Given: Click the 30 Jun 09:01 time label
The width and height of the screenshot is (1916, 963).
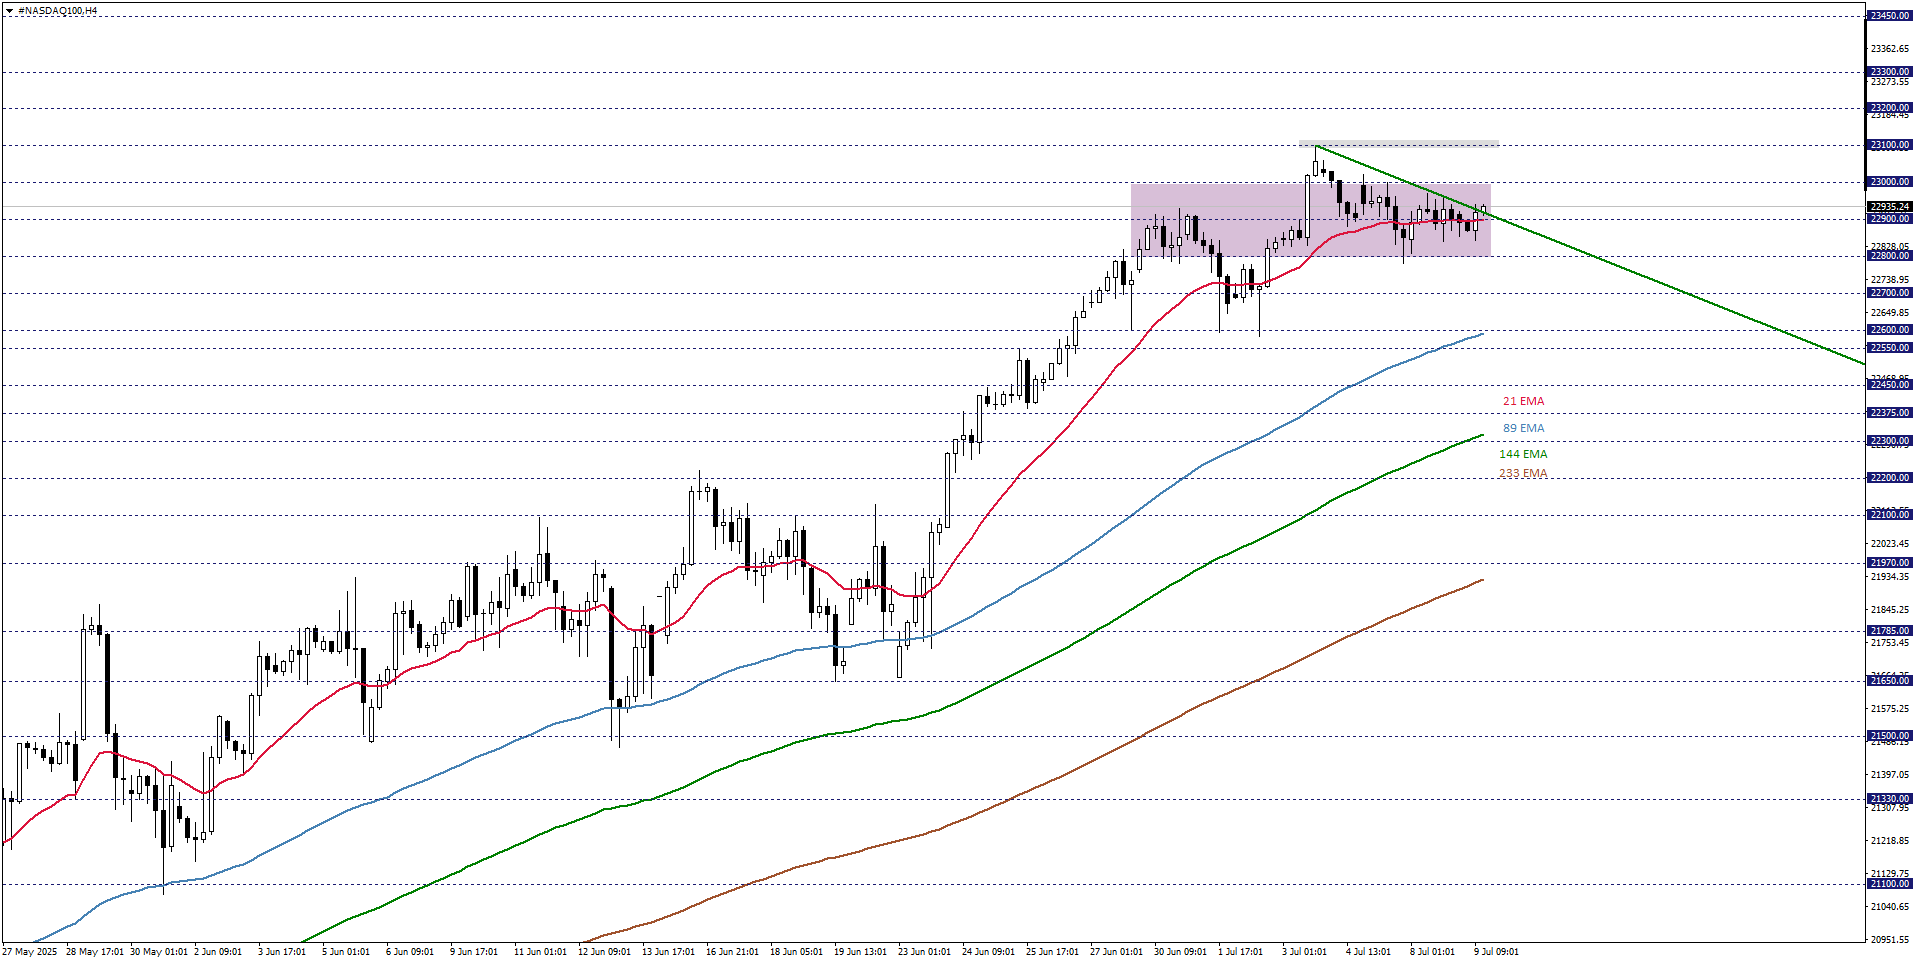Looking at the screenshot, I should (x=1180, y=952).
